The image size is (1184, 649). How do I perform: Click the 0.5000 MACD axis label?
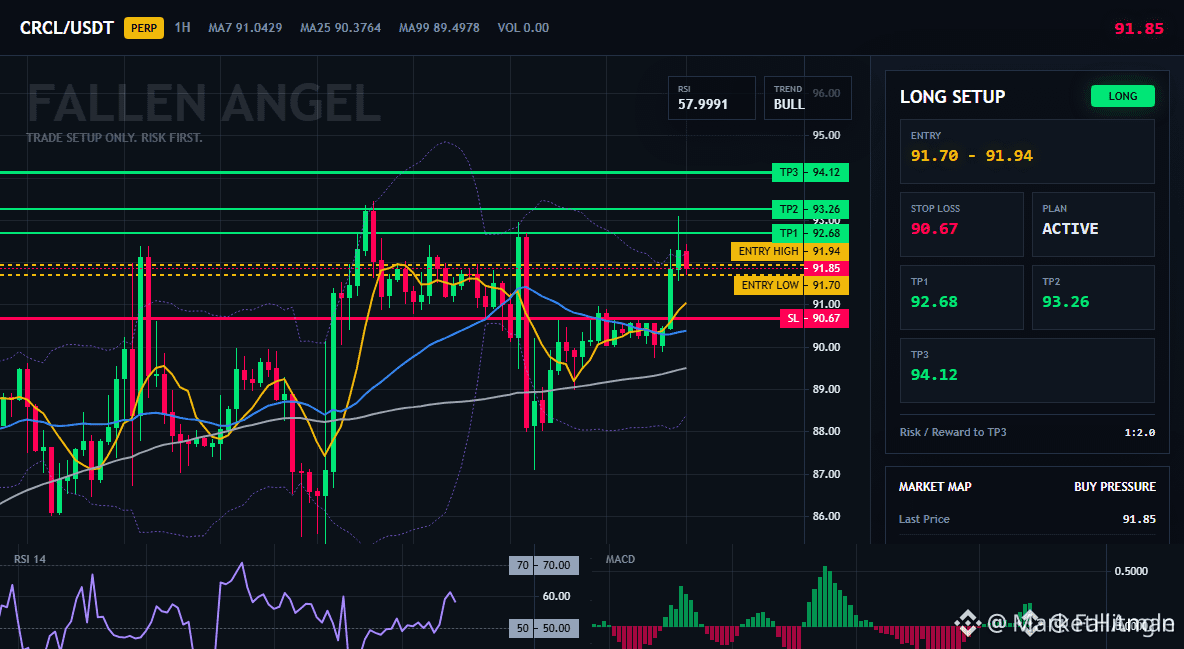pos(1131,571)
